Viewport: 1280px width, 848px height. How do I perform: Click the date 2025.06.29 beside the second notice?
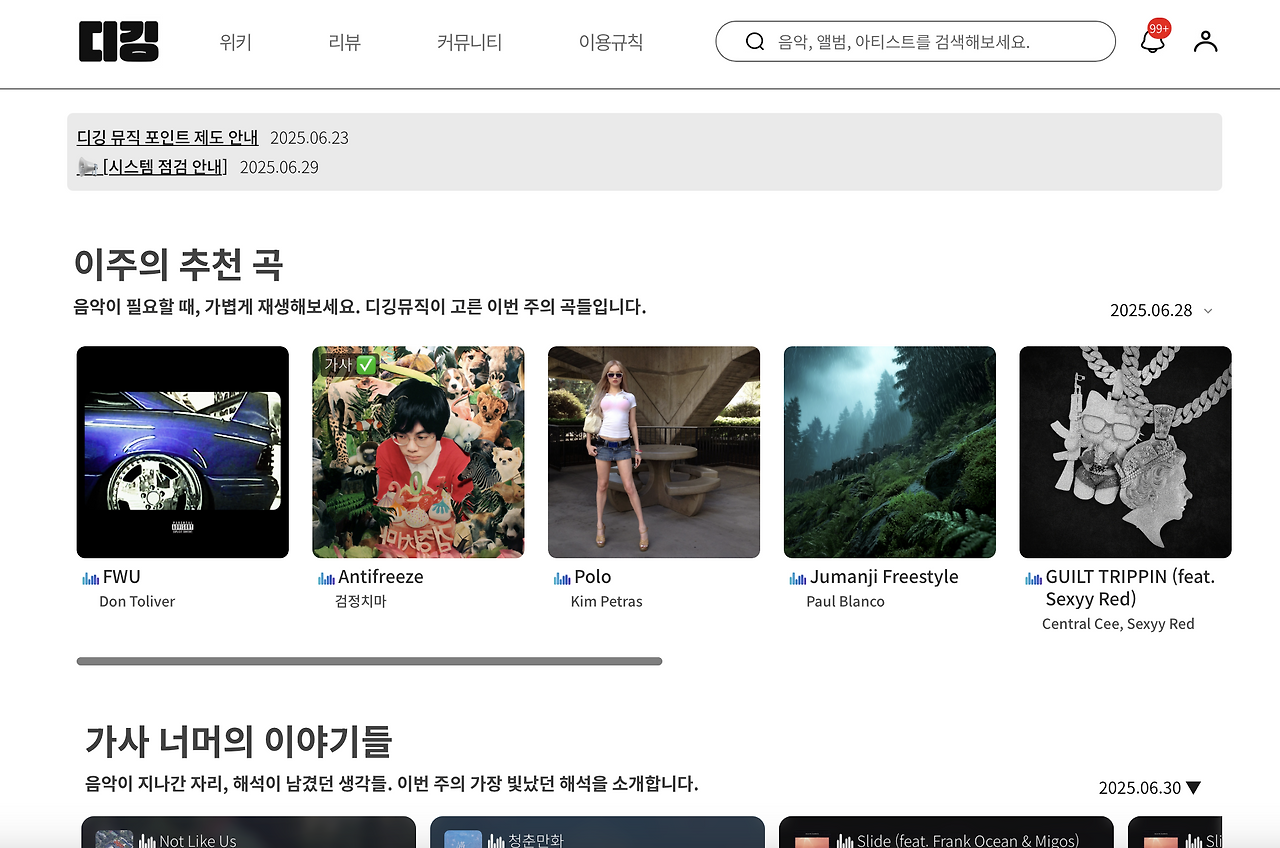[x=279, y=167]
